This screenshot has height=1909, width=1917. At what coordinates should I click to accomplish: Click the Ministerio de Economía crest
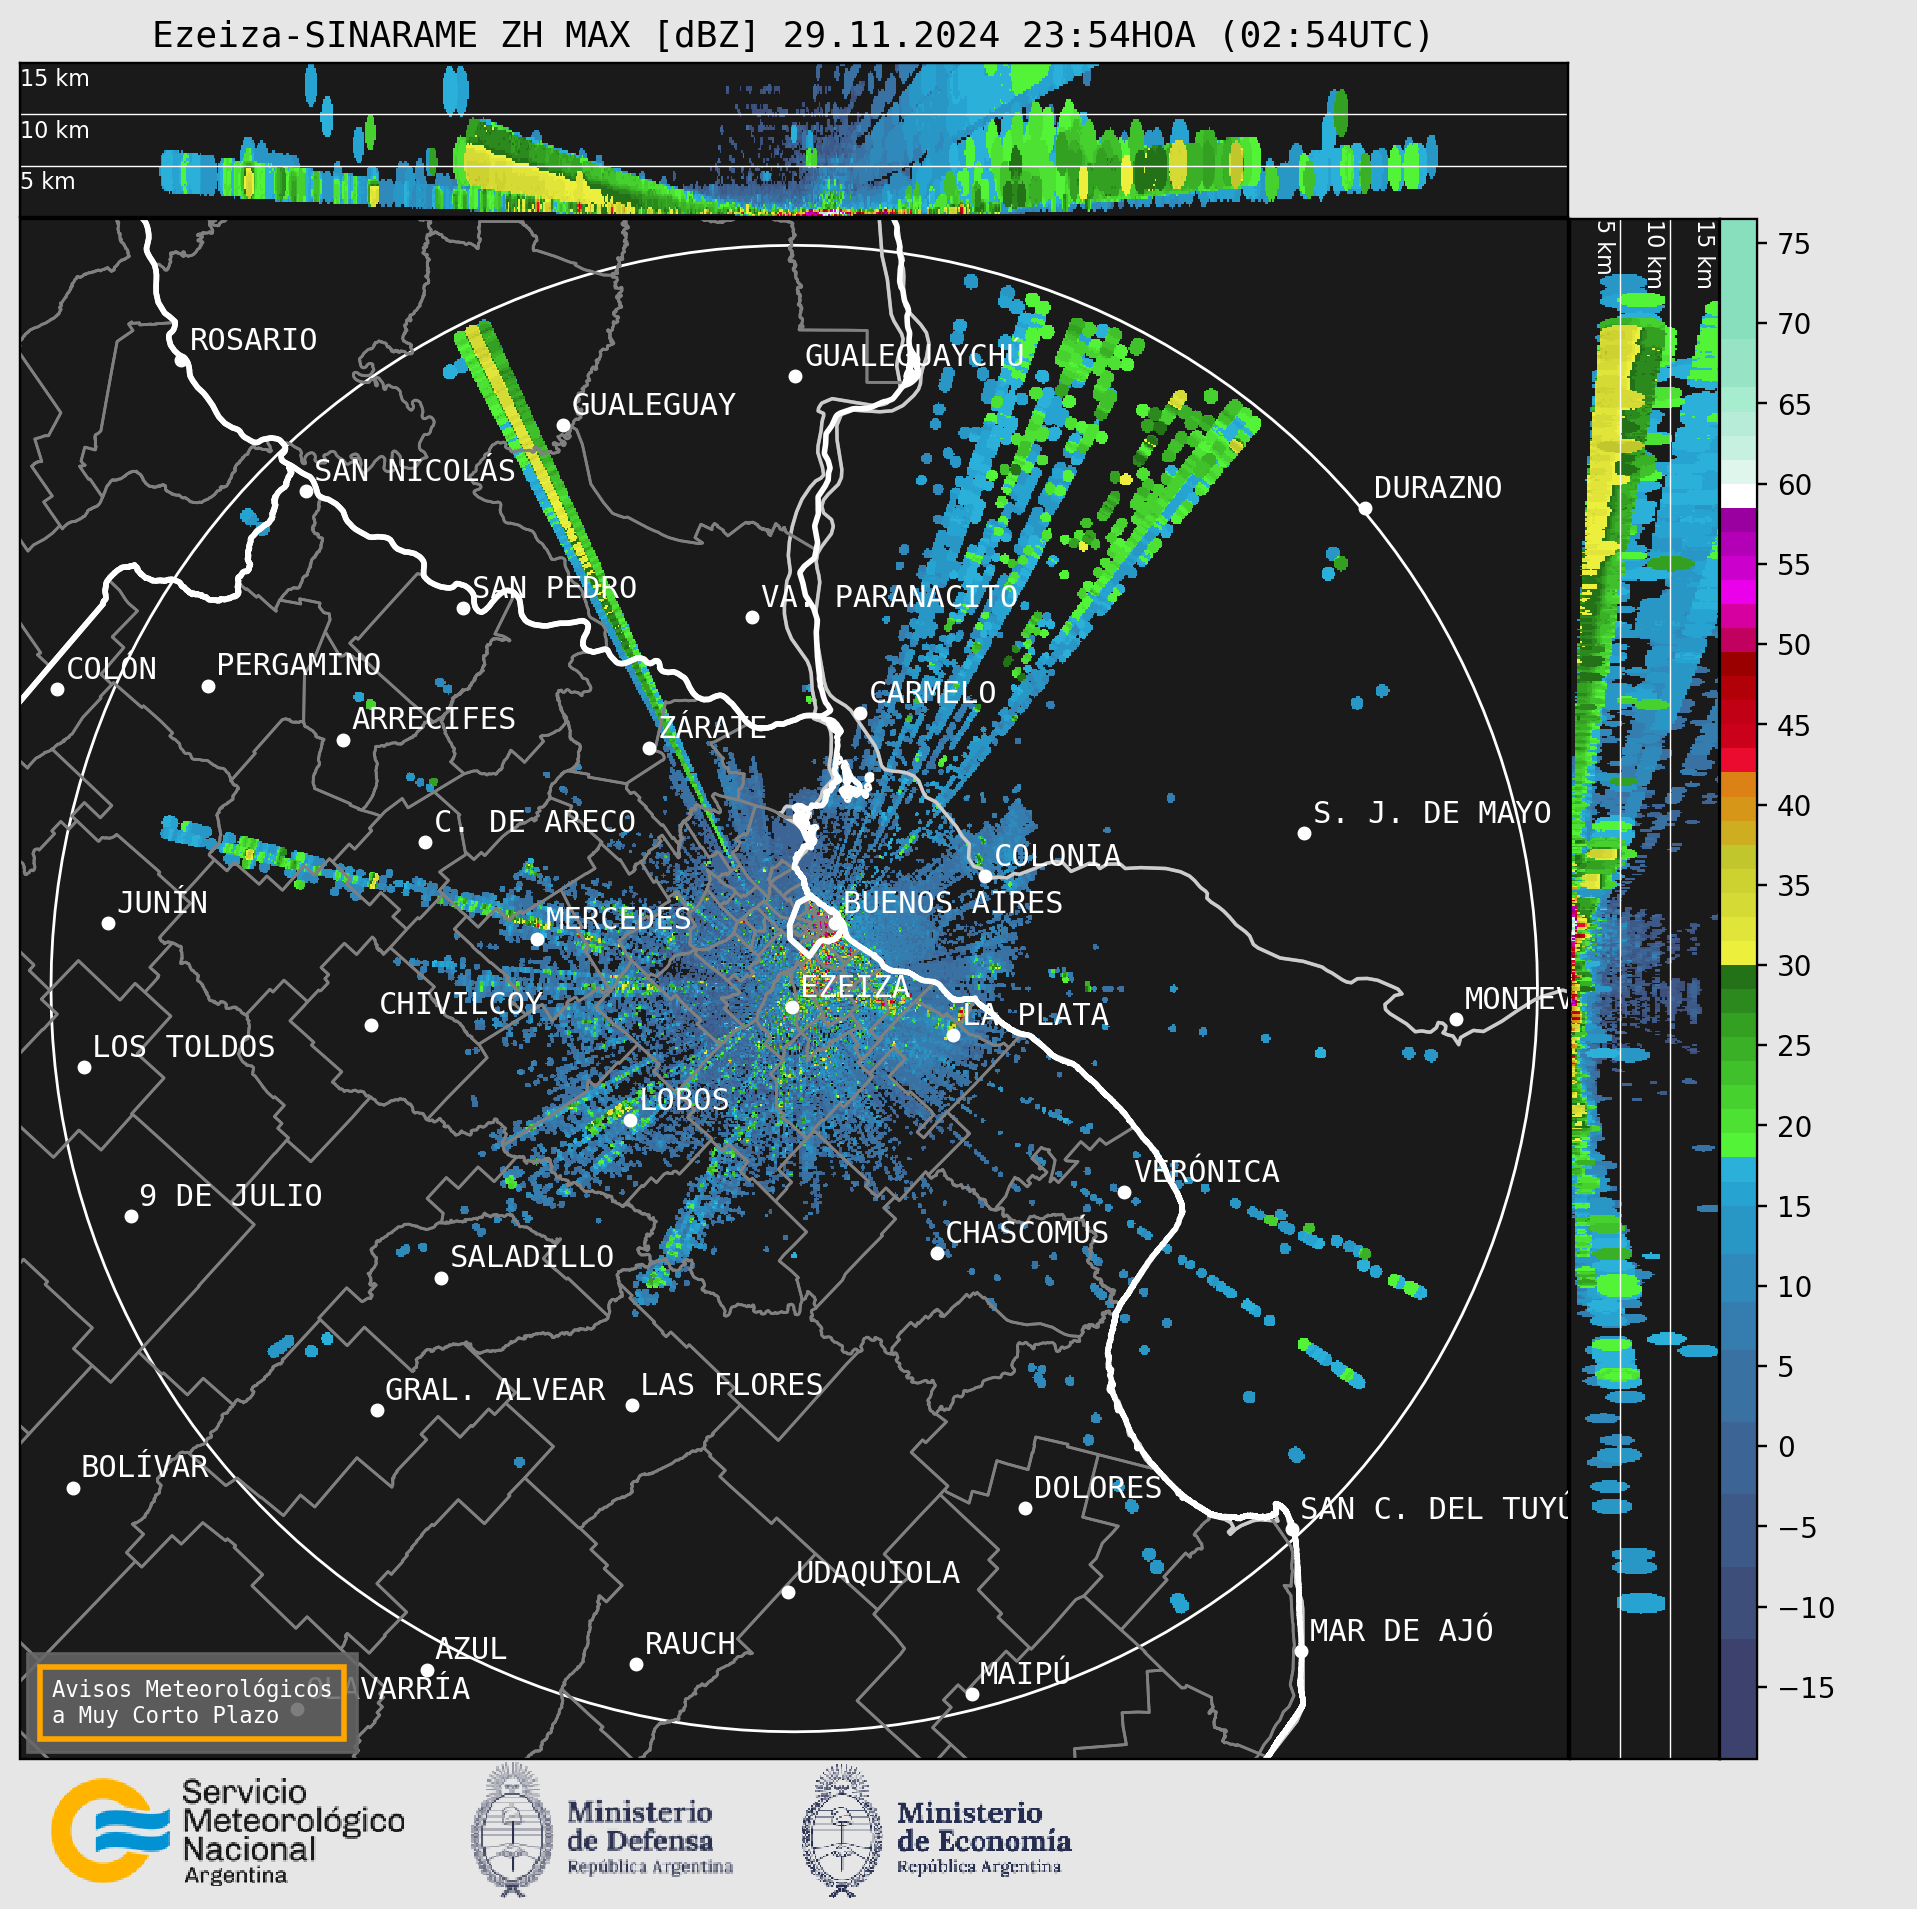(x=842, y=1830)
